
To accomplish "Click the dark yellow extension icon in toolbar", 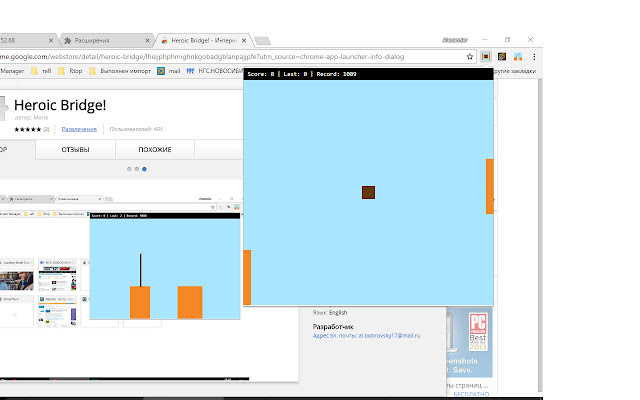I will (x=501, y=57).
